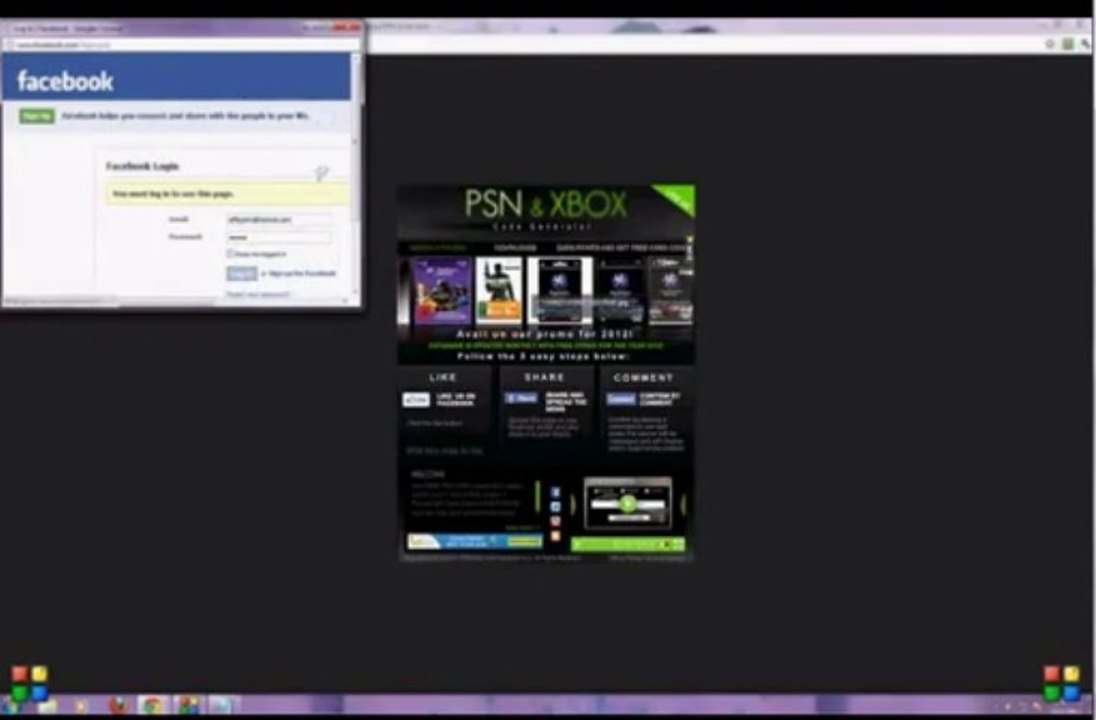Click the Facebook Share button under SHARE step
This screenshot has width=1096, height=720.
[521, 398]
